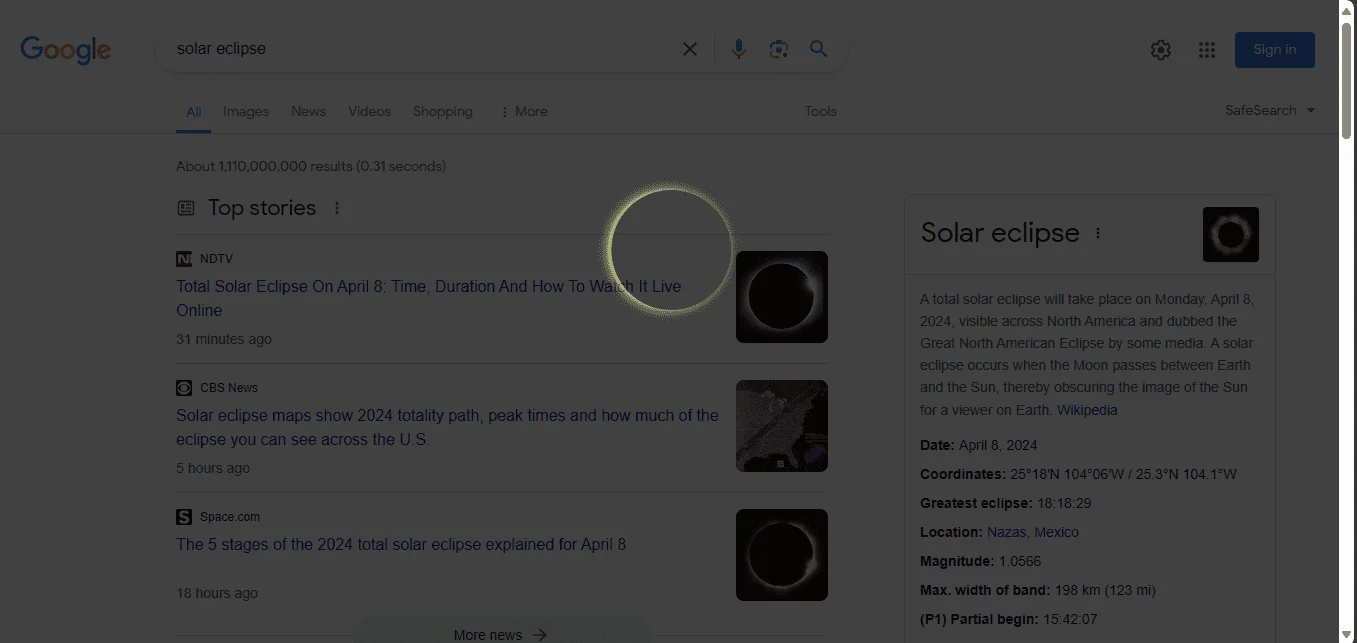The width and height of the screenshot is (1357, 643).
Task: Open Top stories options menu
Action: coord(337,208)
